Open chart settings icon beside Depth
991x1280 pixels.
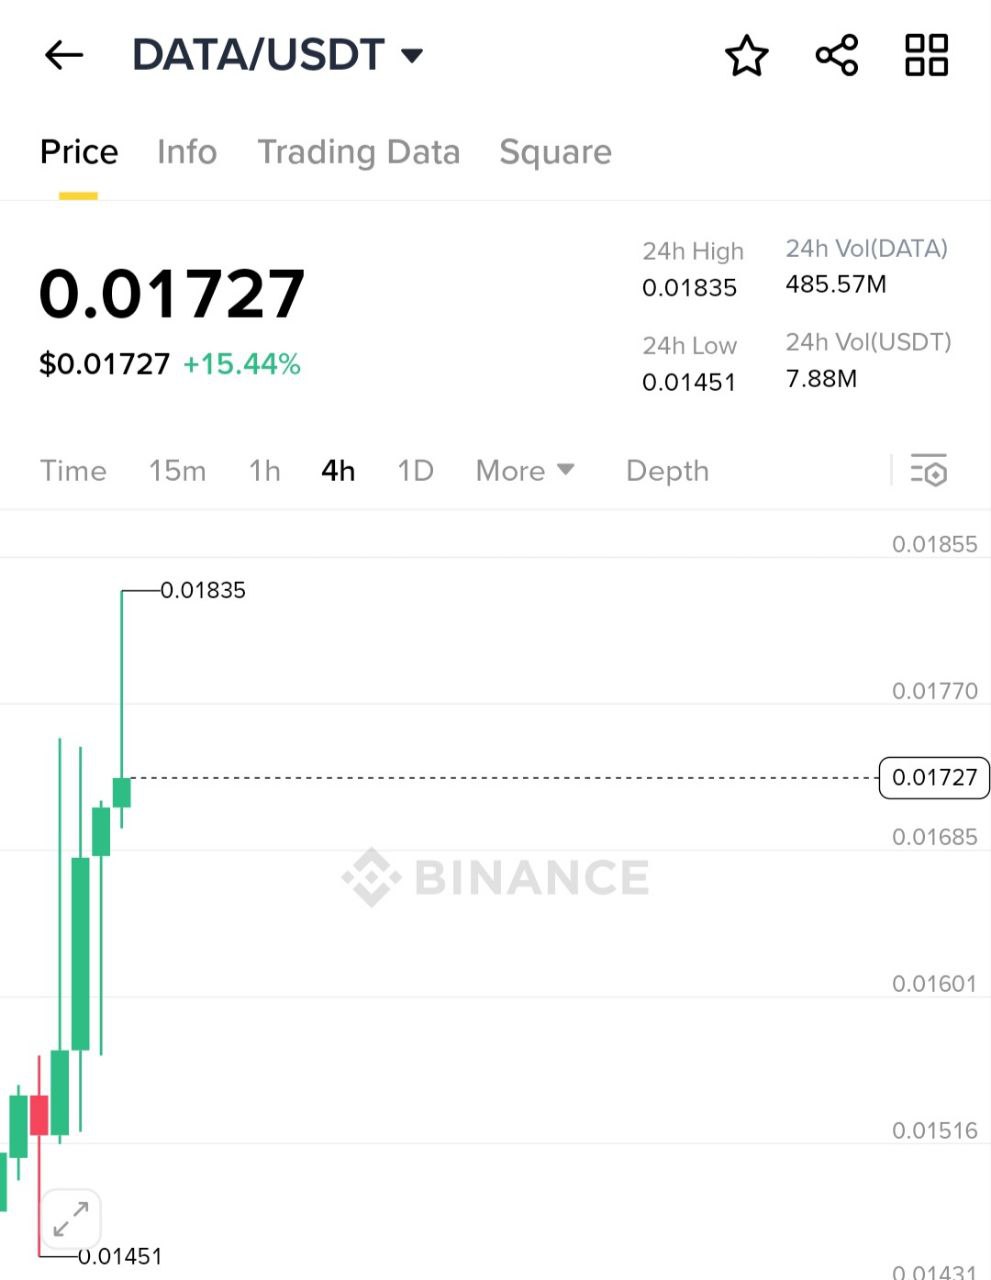[929, 470]
